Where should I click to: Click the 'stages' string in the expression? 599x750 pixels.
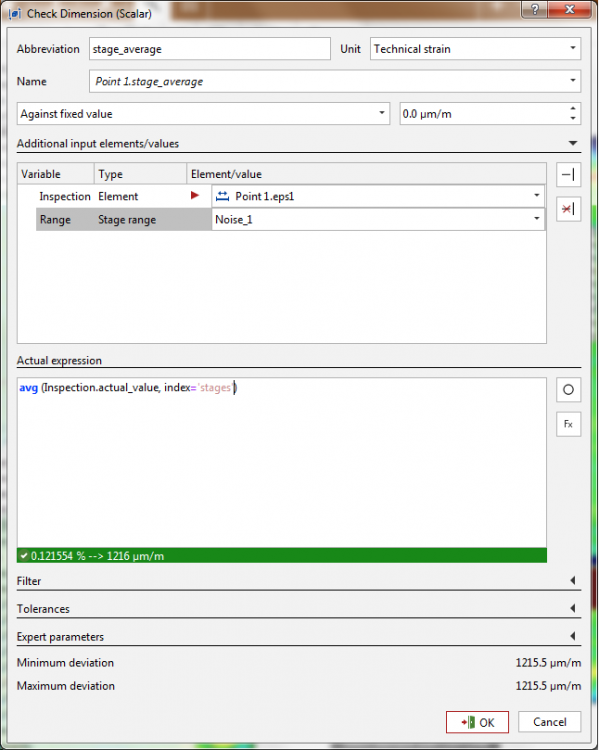(x=215, y=387)
